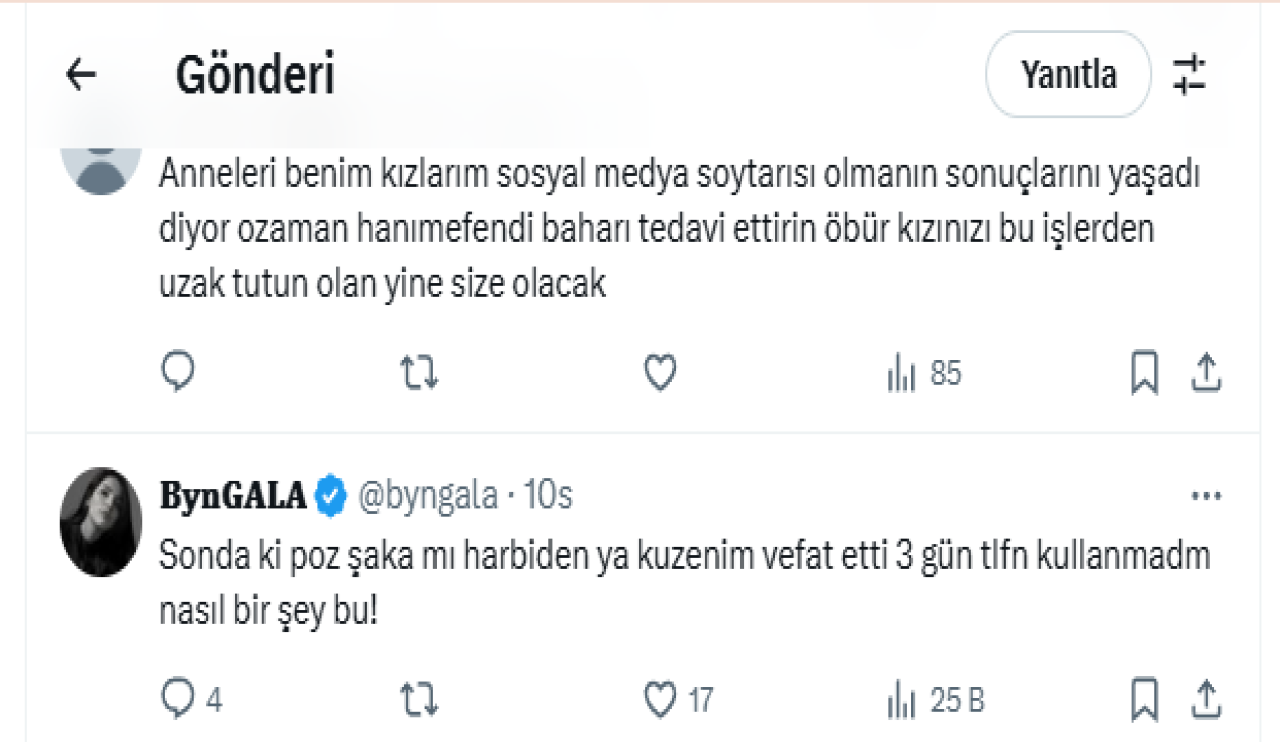Viewport: 1280px width, 742px height.
Task: Like ByngALA's tweet with the heart icon
Action: (661, 700)
